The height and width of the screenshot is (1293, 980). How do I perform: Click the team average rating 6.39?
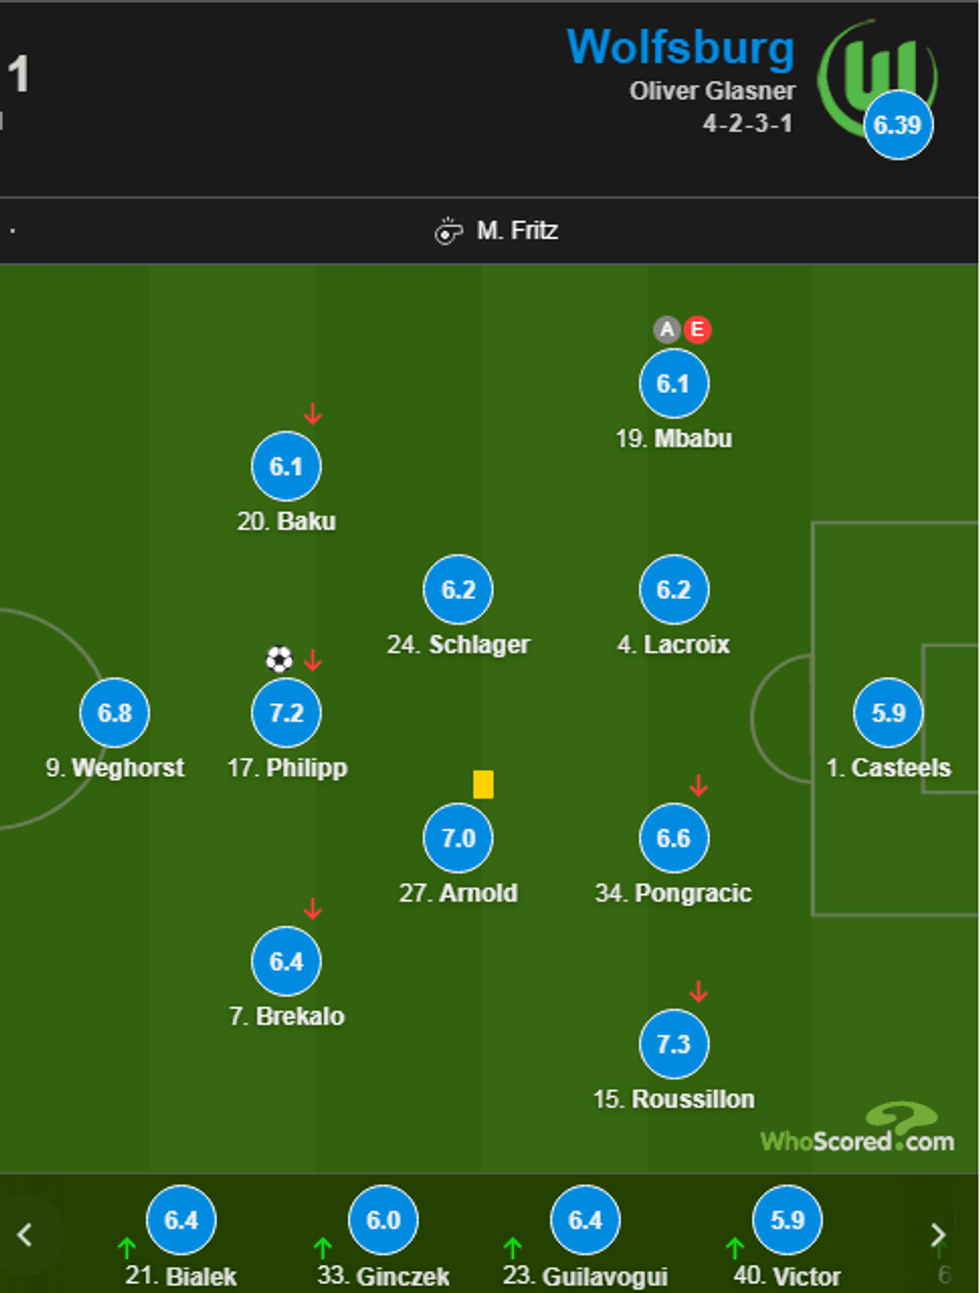(898, 125)
